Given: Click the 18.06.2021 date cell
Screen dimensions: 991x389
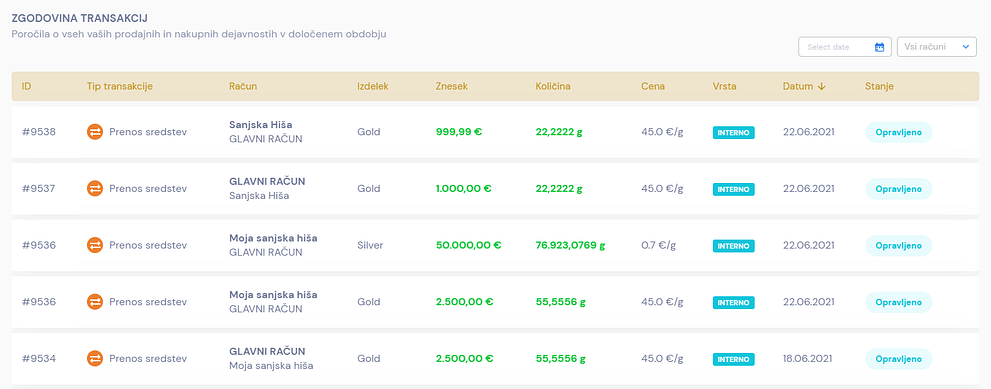Looking at the screenshot, I should pos(809,359).
